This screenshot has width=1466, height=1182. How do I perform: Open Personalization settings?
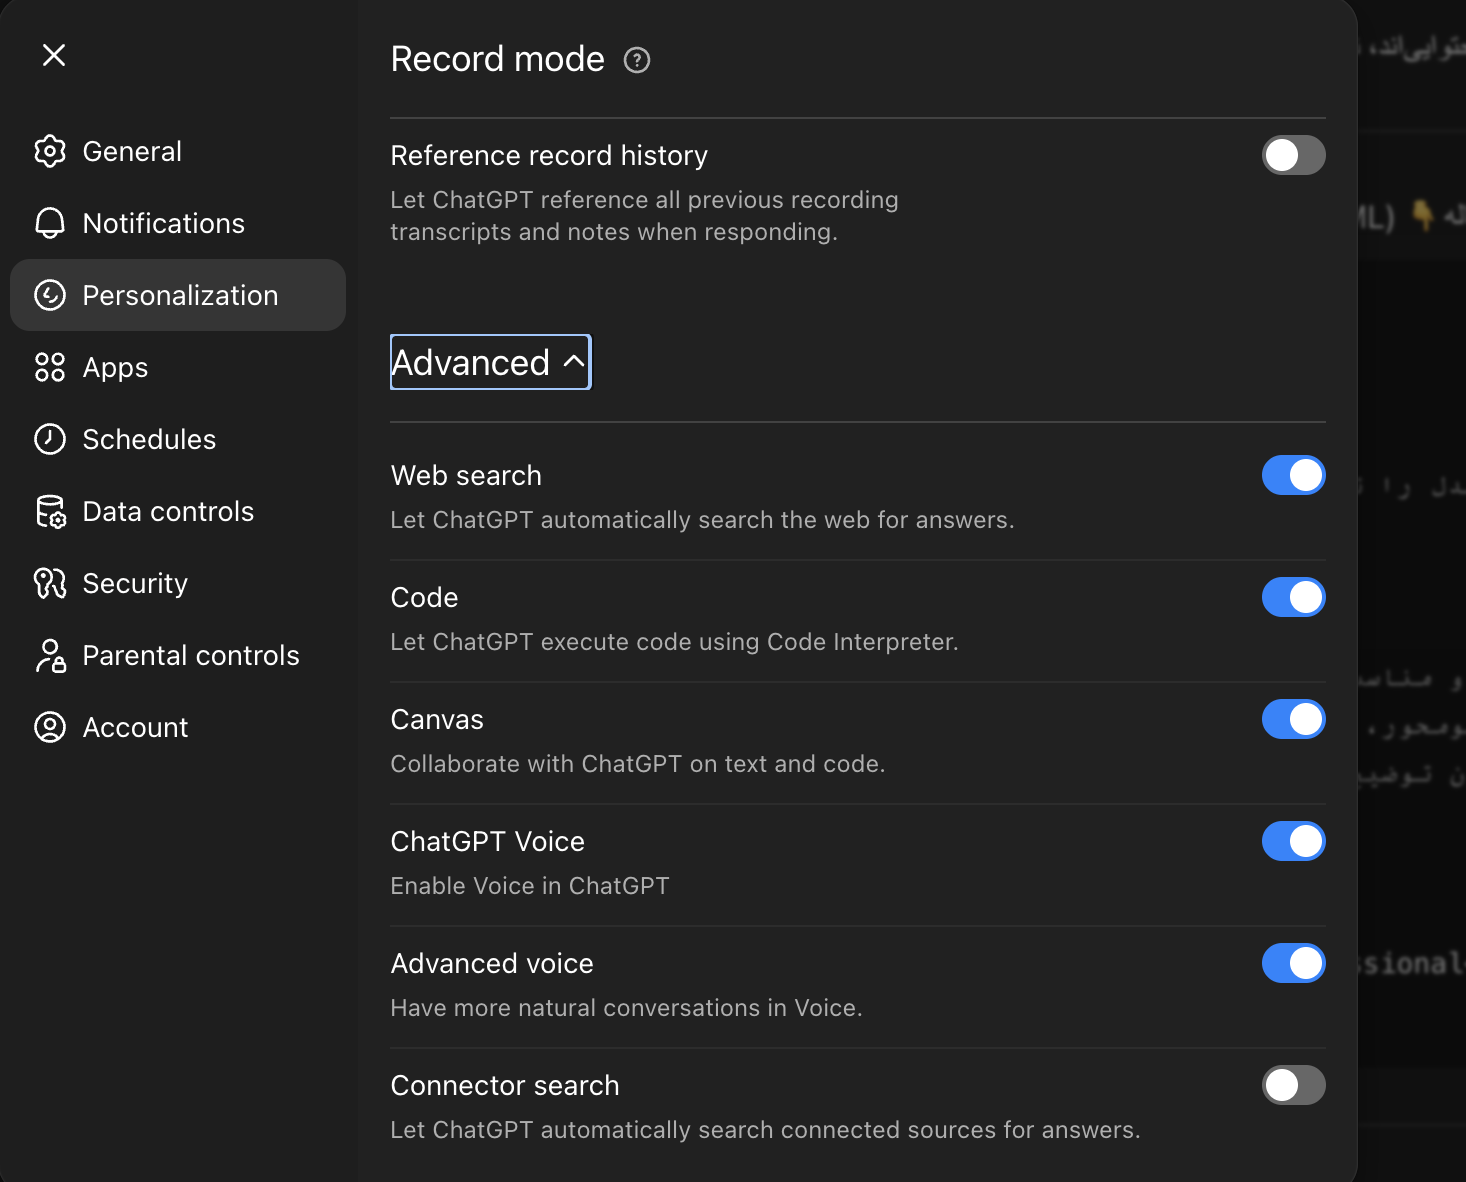coord(180,295)
